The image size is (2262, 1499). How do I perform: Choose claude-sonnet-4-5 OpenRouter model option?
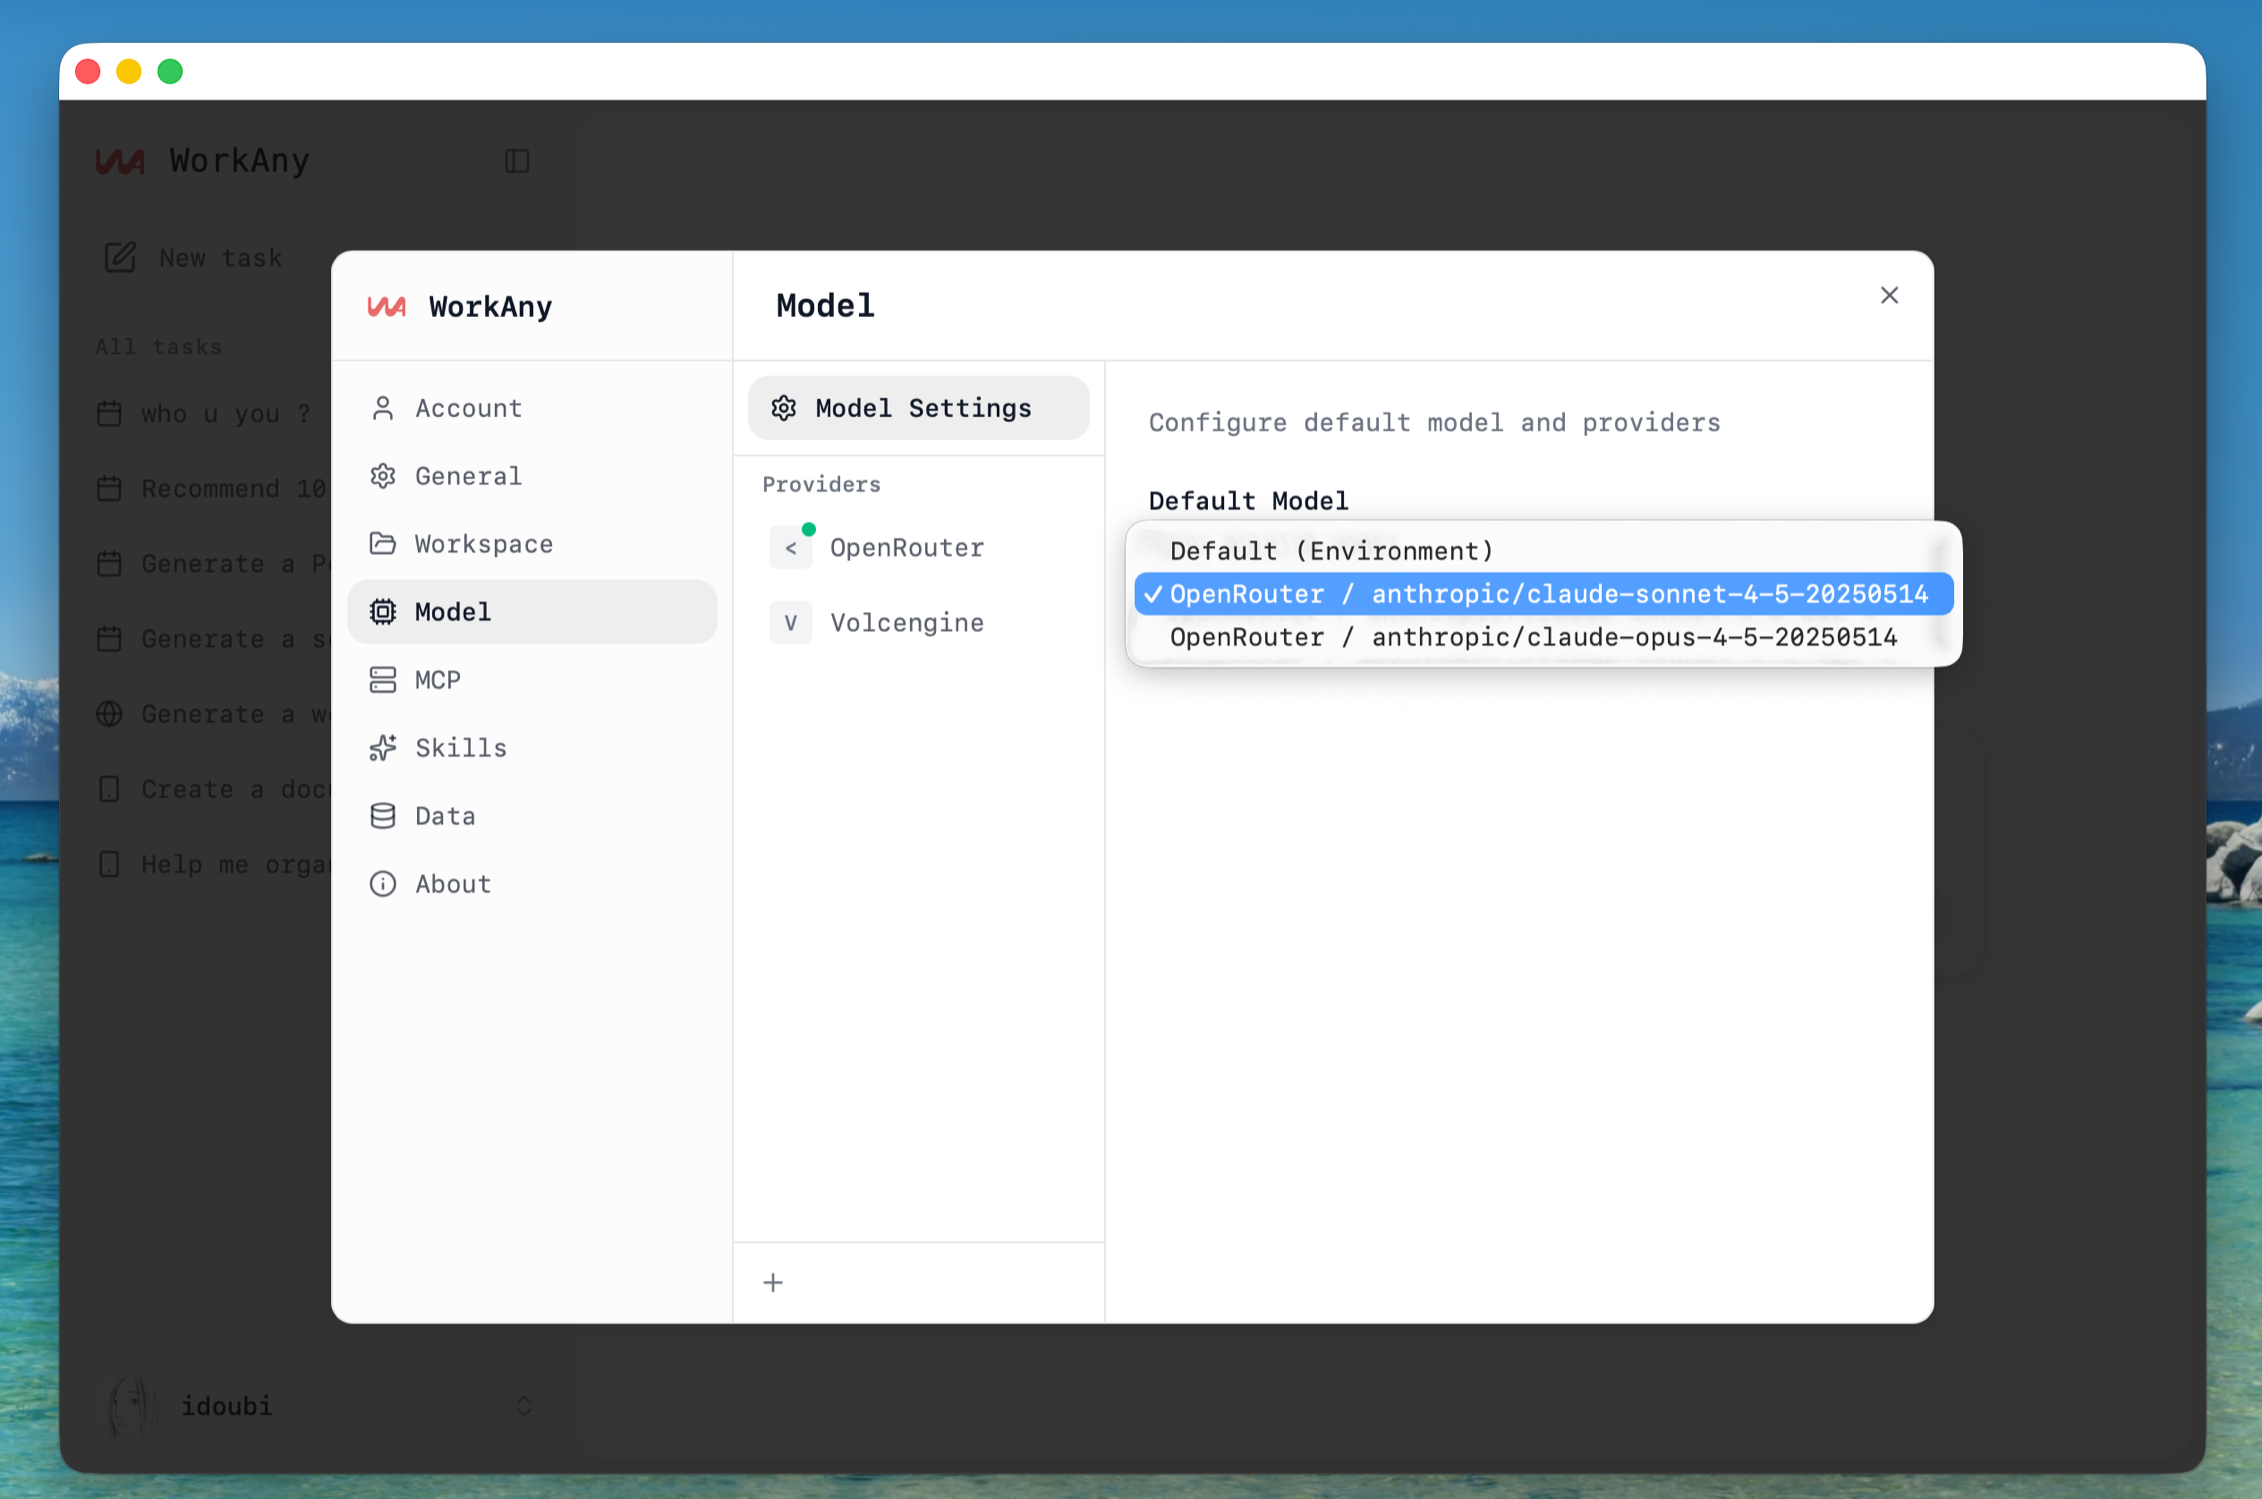[x=1547, y=595]
